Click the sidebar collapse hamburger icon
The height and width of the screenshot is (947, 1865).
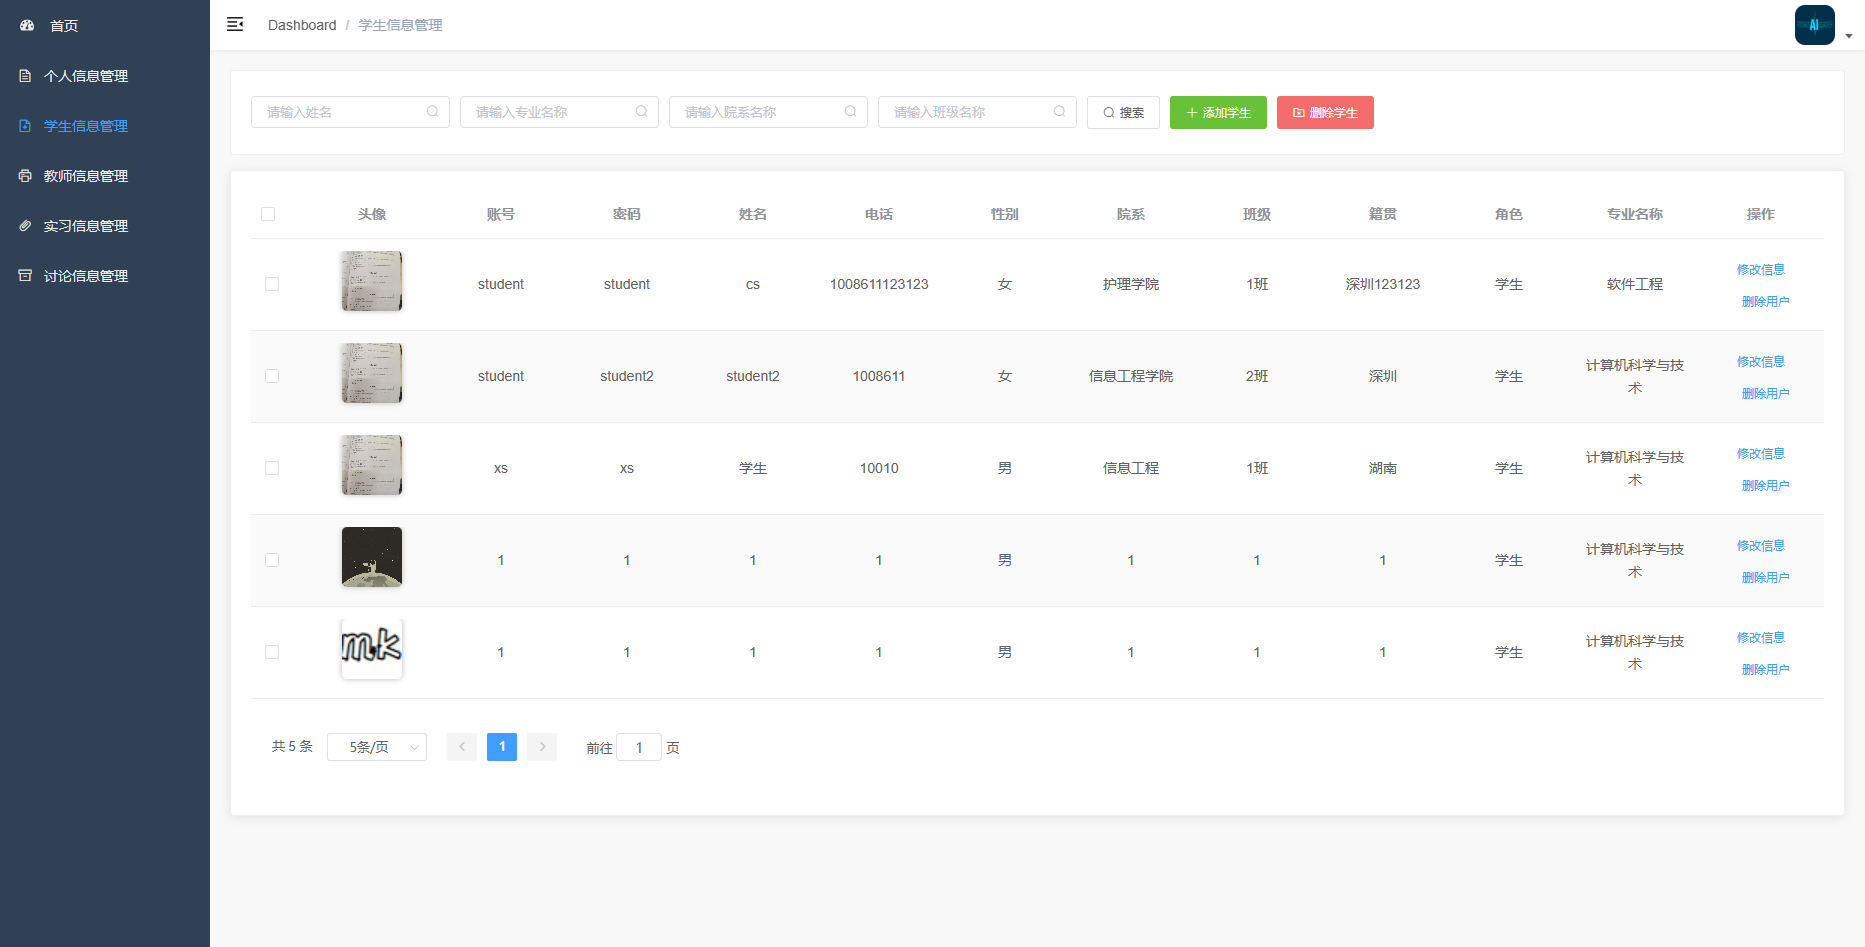[235, 25]
